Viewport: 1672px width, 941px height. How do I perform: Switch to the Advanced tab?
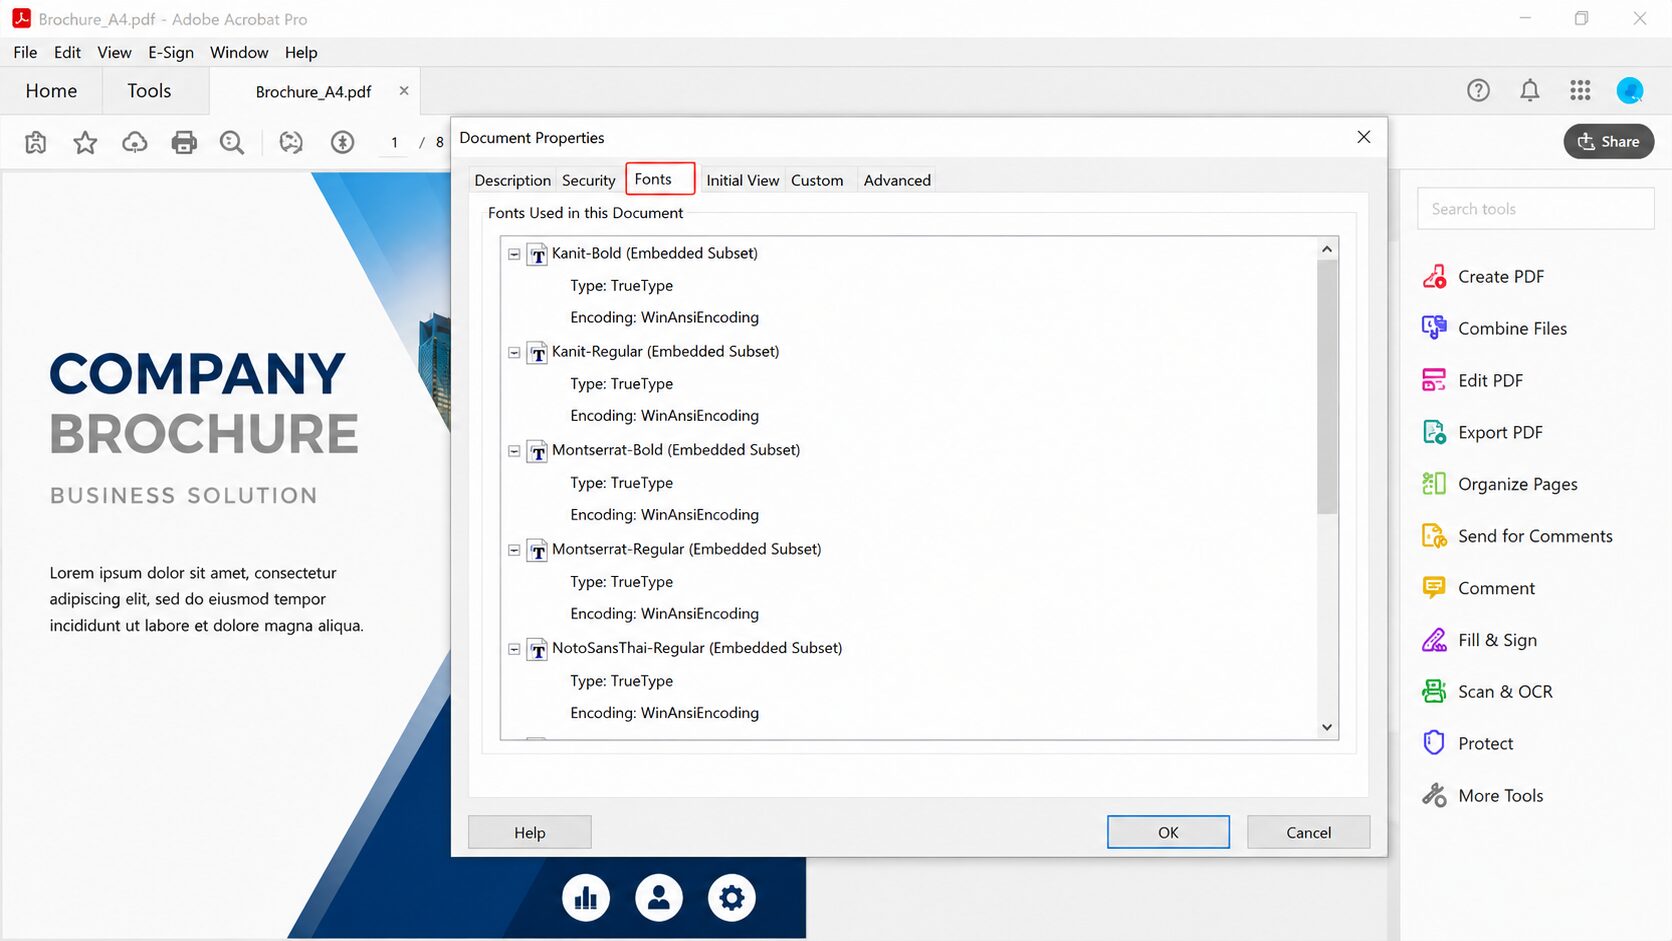897,181
